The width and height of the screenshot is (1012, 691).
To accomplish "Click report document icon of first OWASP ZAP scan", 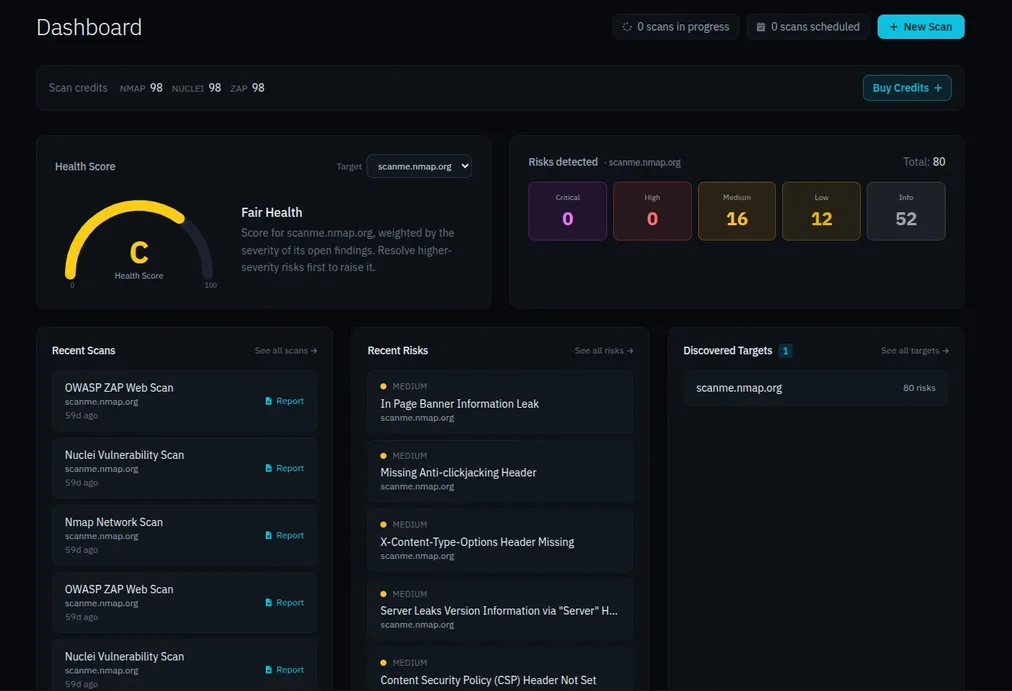I will pyautogui.click(x=268, y=401).
